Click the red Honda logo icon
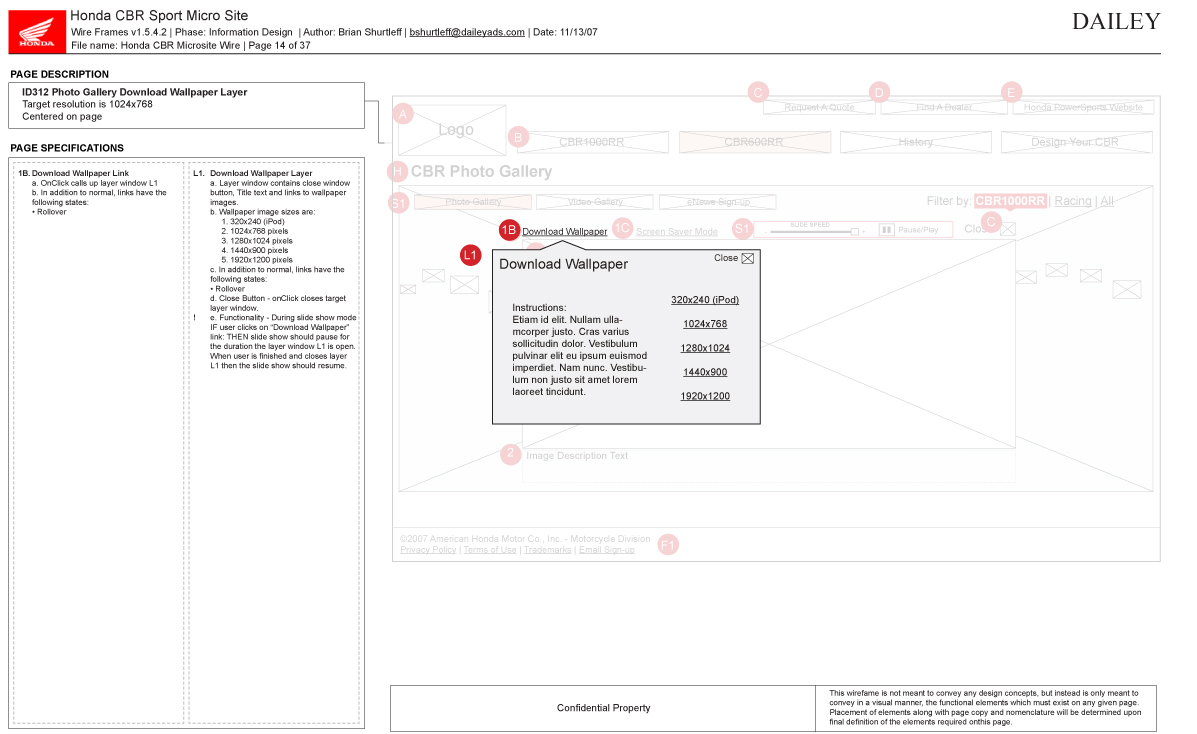This screenshot has height=734, width=1197. (x=37, y=32)
